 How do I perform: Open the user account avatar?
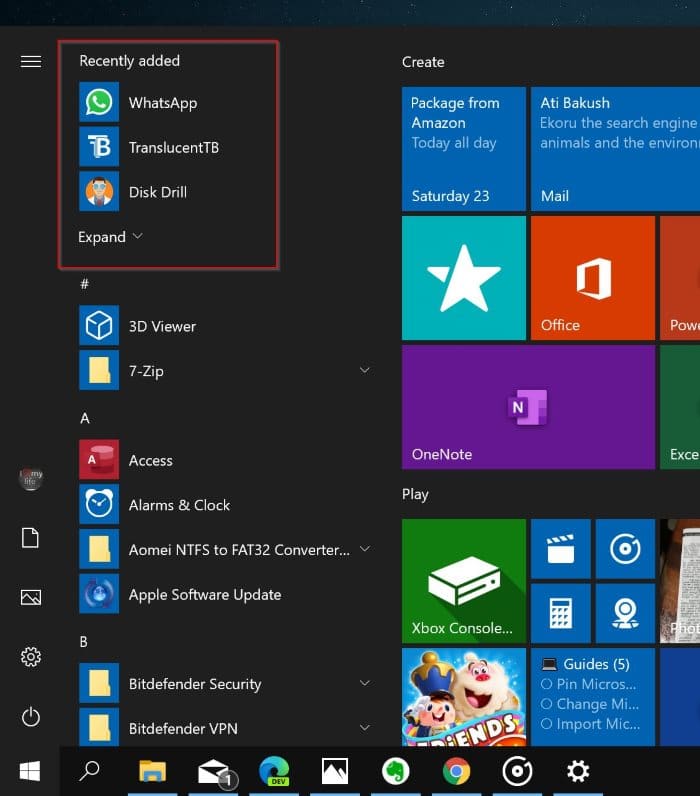pos(30,478)
